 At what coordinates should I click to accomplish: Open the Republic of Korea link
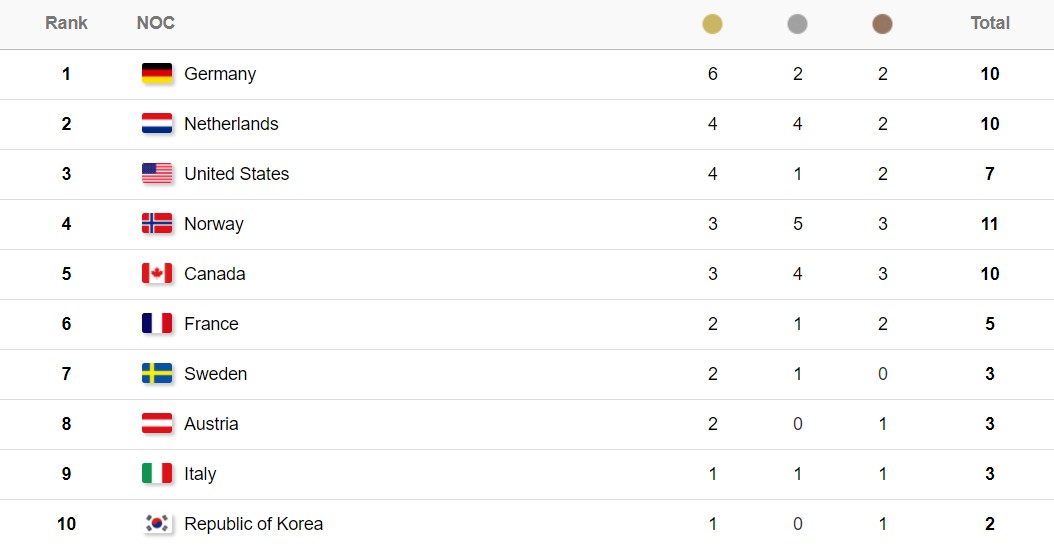pos(253,524)
